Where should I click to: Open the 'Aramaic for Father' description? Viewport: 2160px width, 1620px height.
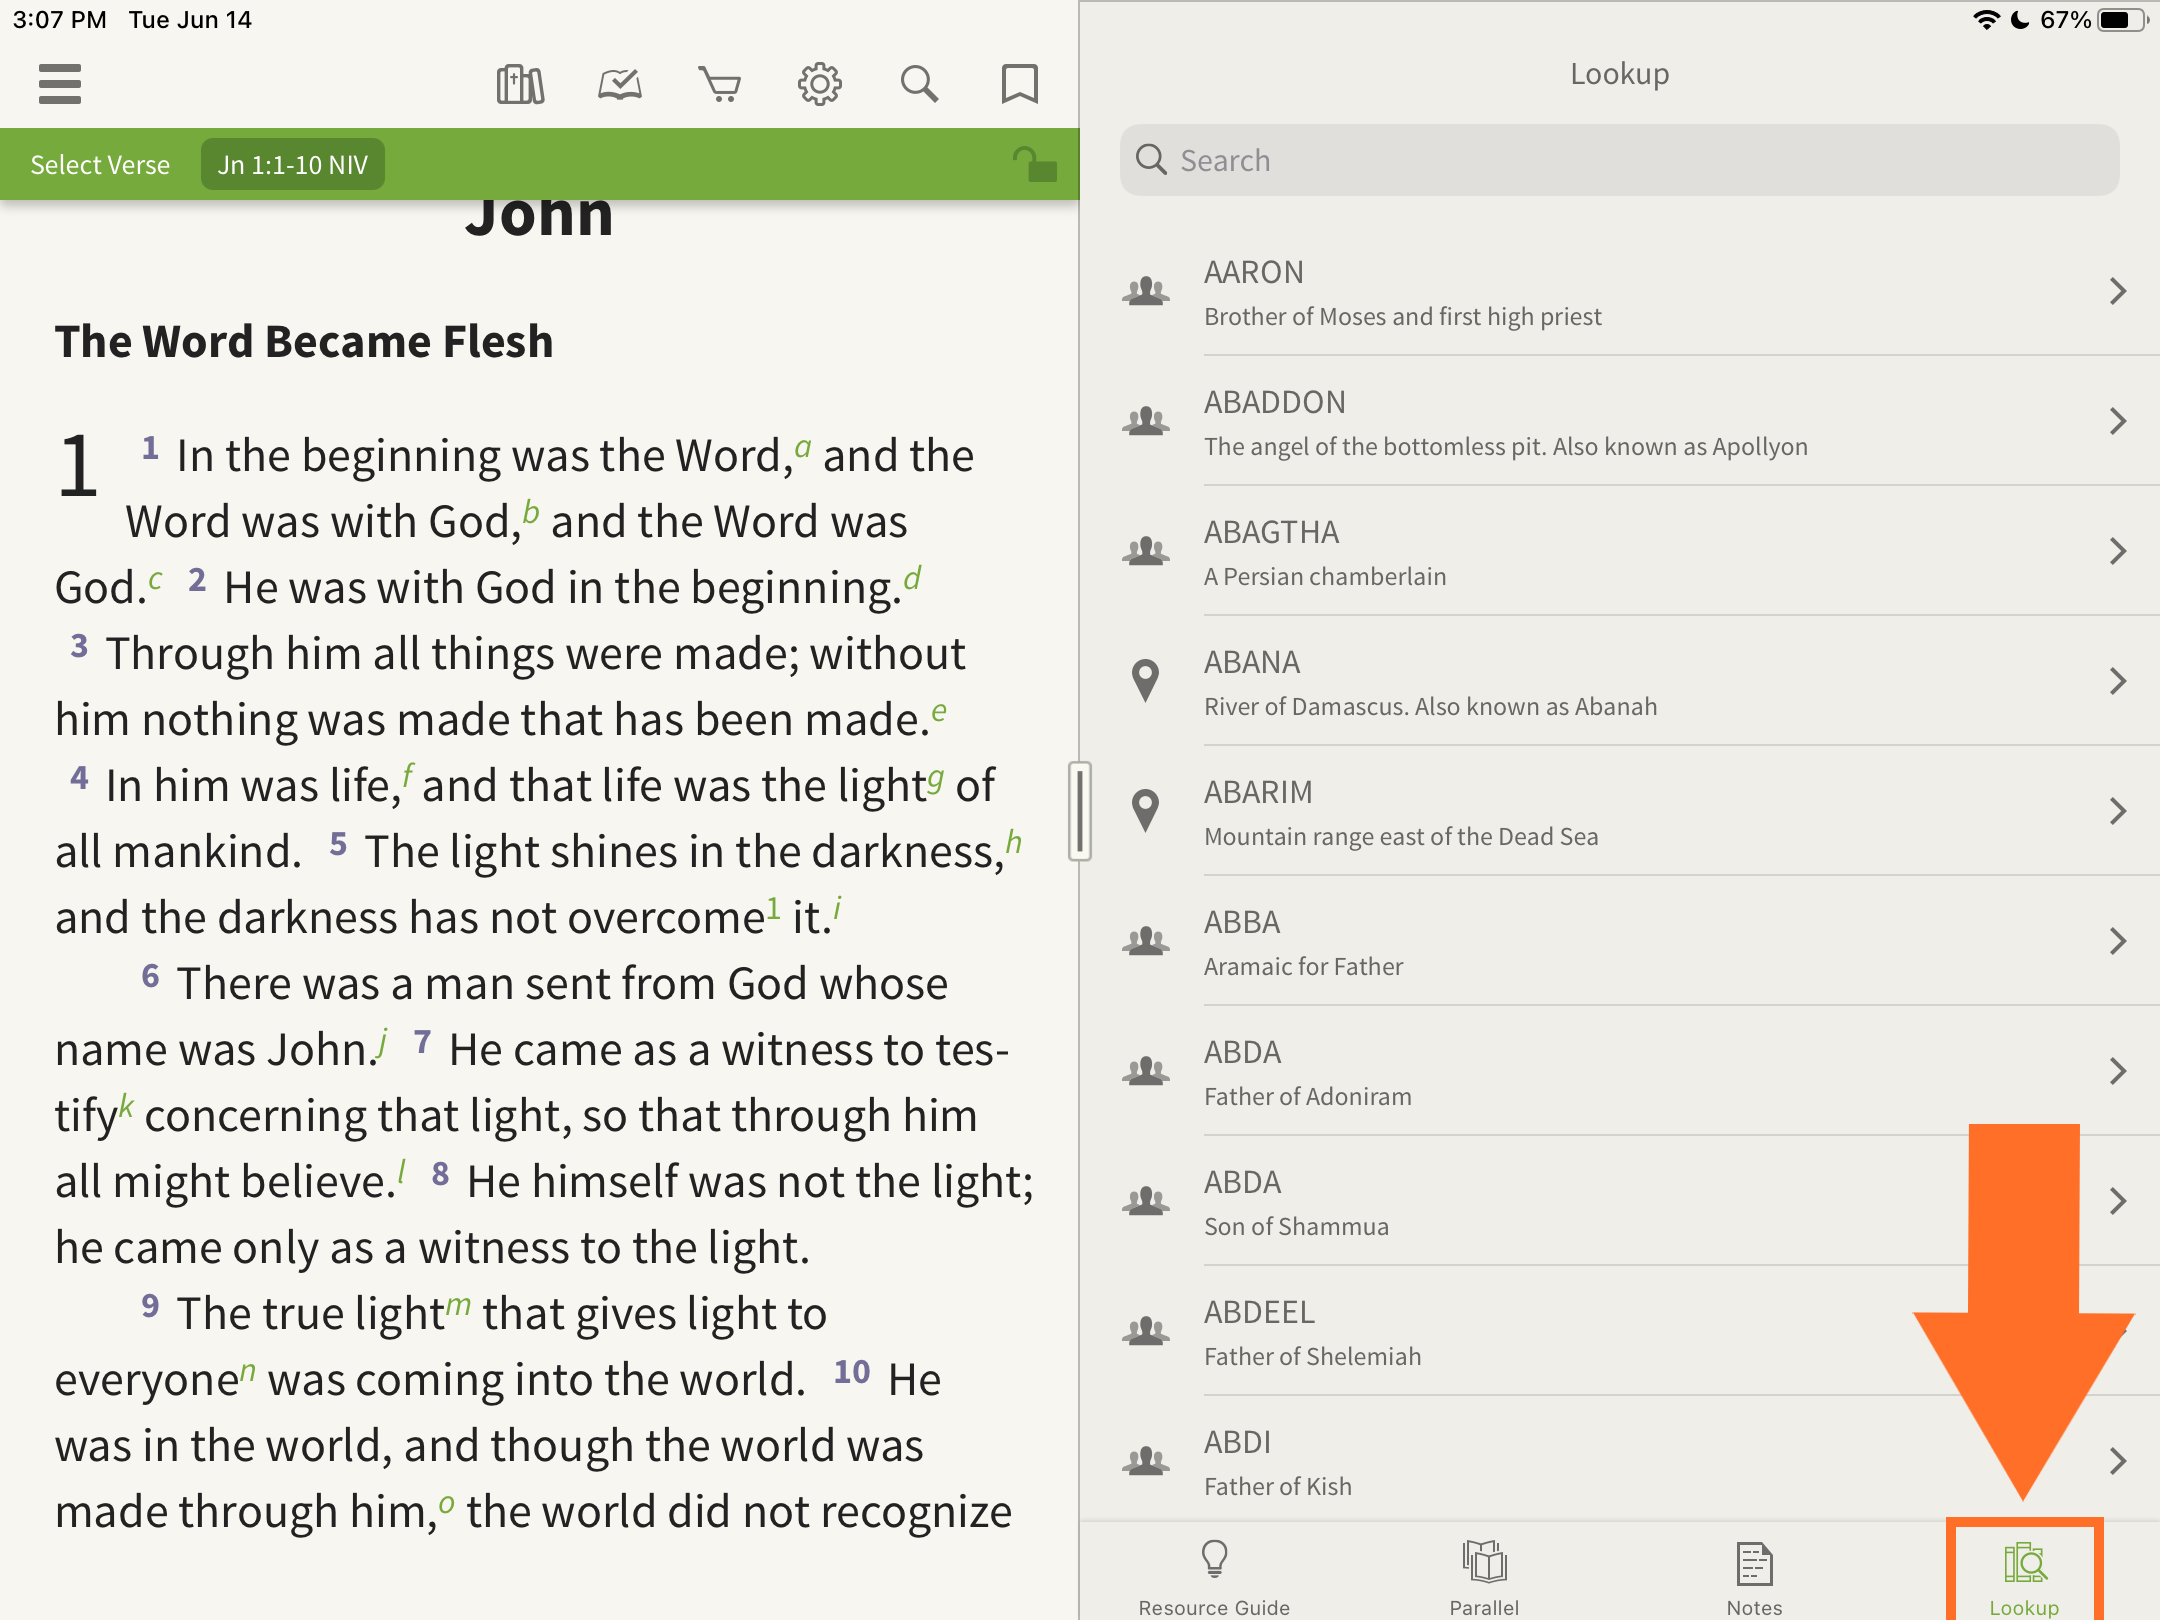(1303, 967)
